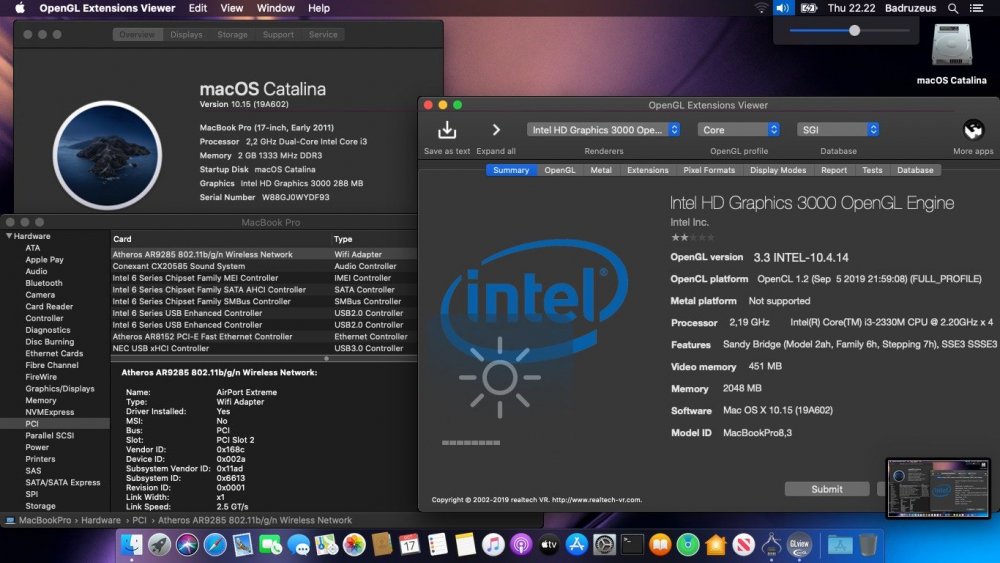Open the Pixel Formats tab
Image resolution: width=1000 pixels, height=563 pixels.
click(x=709, y=170)
